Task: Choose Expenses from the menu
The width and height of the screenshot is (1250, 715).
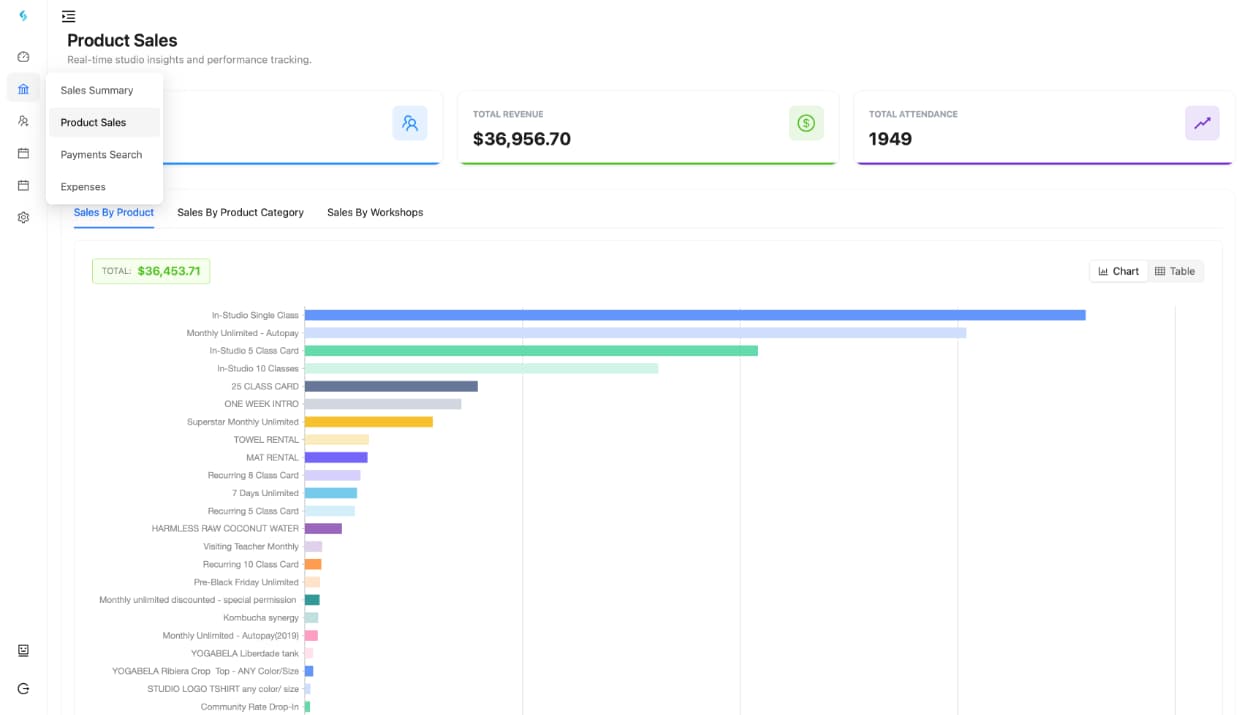Action: click(82, 187)
